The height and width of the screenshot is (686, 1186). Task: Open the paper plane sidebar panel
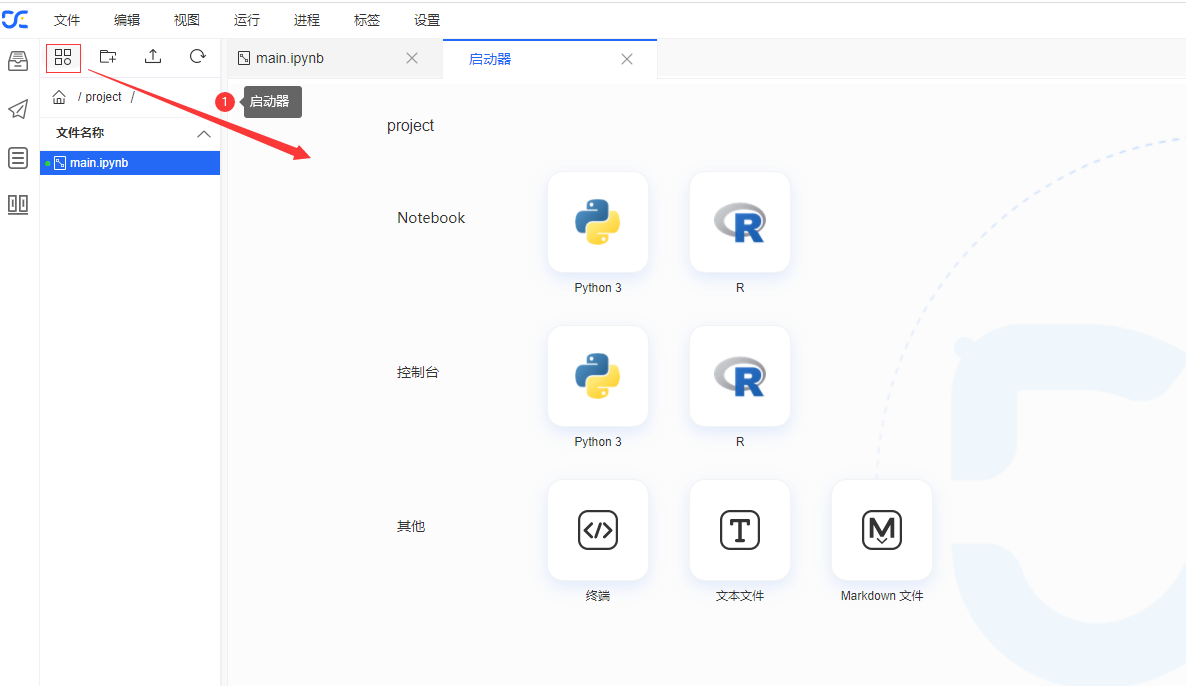pos(18,109)
